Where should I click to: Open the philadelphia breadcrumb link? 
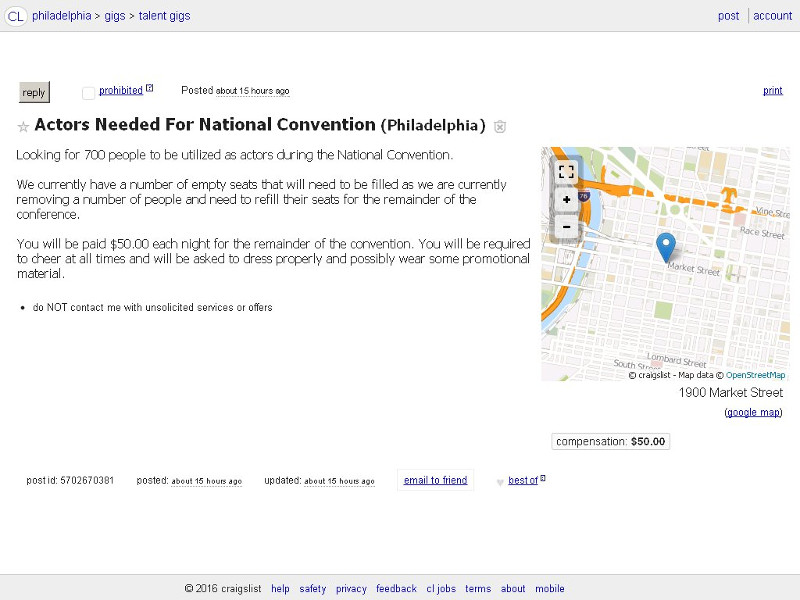pos(61,16)
